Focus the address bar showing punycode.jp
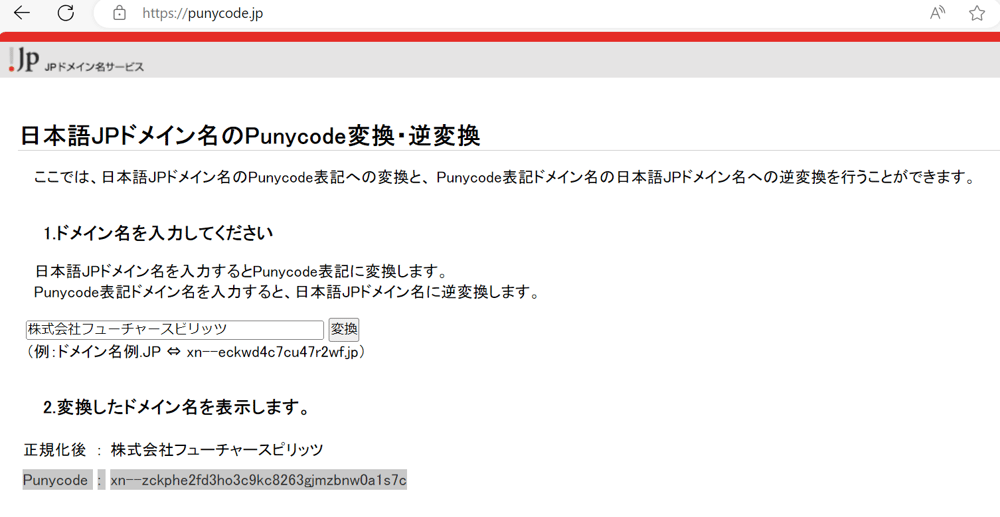The height and width of the screenshot is (517, 1000). (x=202, y=13)
